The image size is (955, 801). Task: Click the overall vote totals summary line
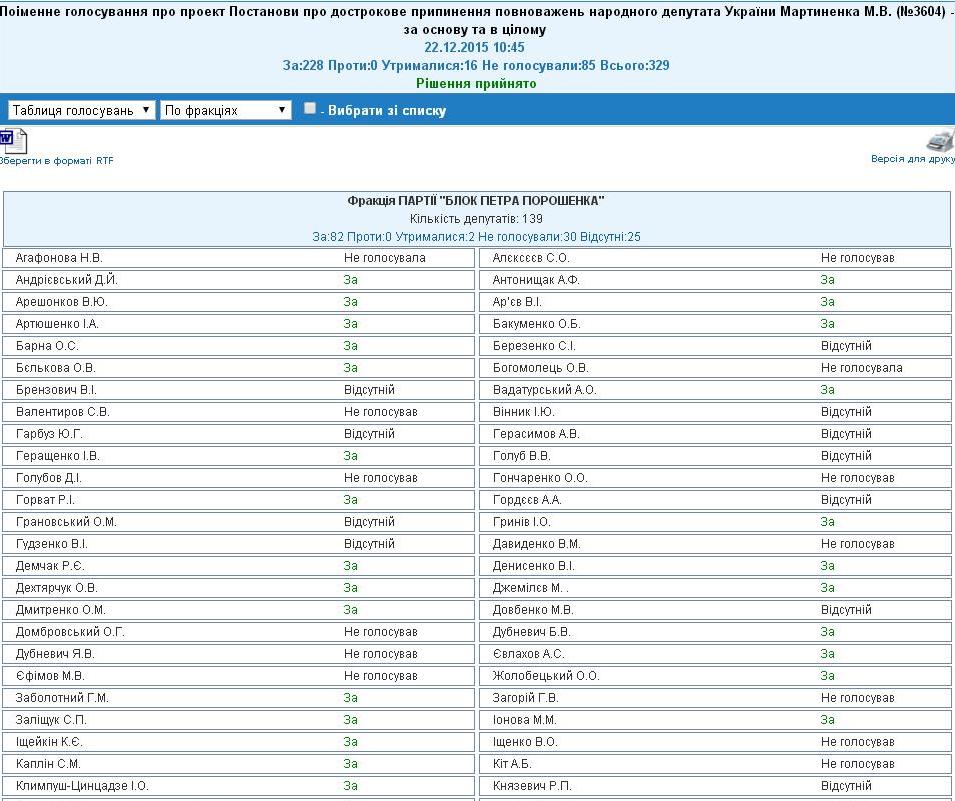click(x=476, y=65)
